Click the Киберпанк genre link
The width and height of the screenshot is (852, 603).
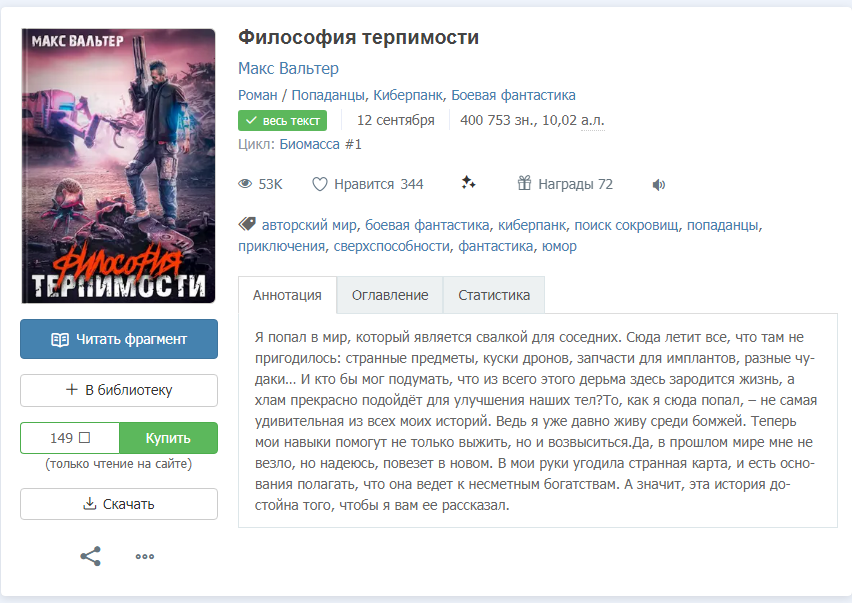click(x=408, y=95)
